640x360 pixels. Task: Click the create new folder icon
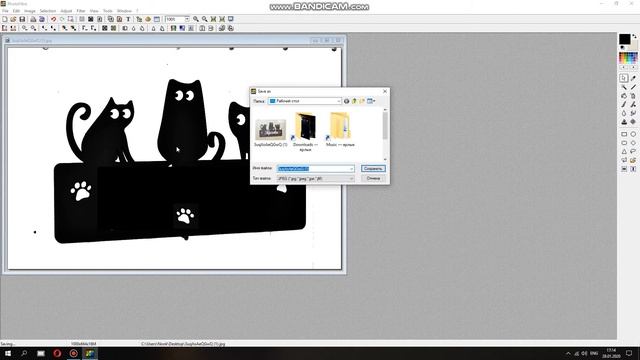tap(362, 101)
